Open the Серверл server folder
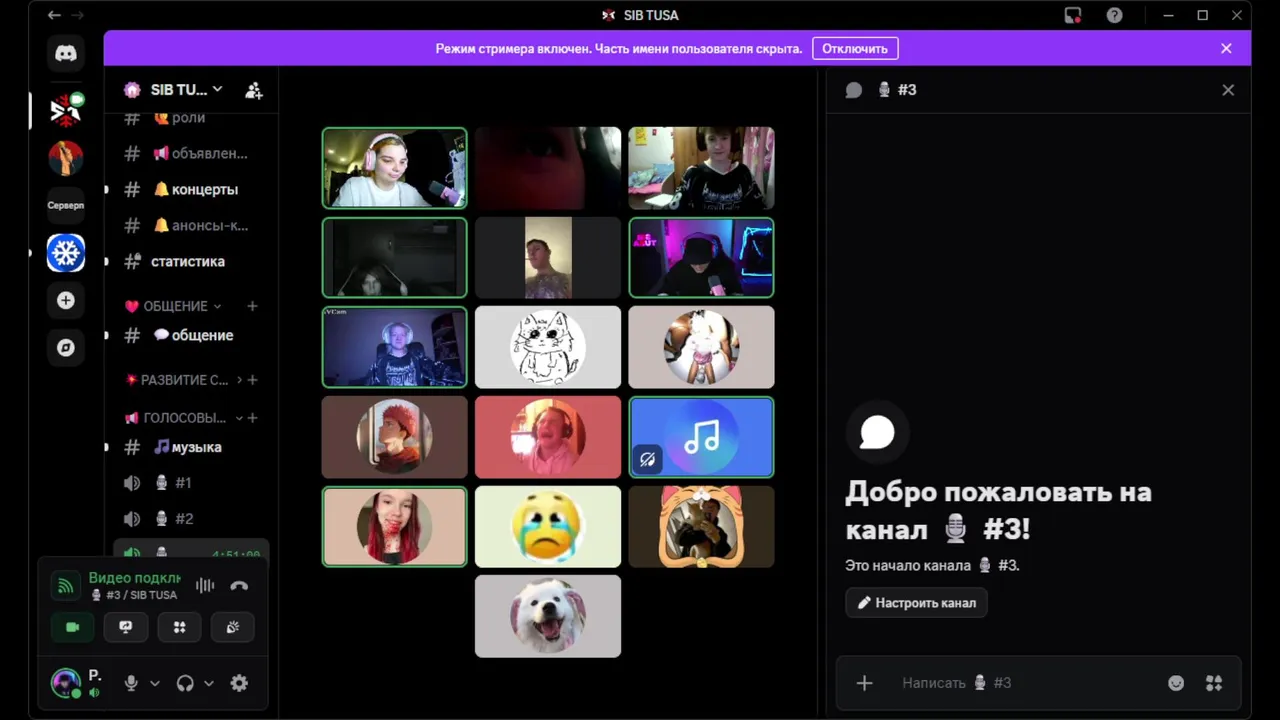The height and width of the screenshot is (720, 1280). pyautogui.click(x=66, y=205)
